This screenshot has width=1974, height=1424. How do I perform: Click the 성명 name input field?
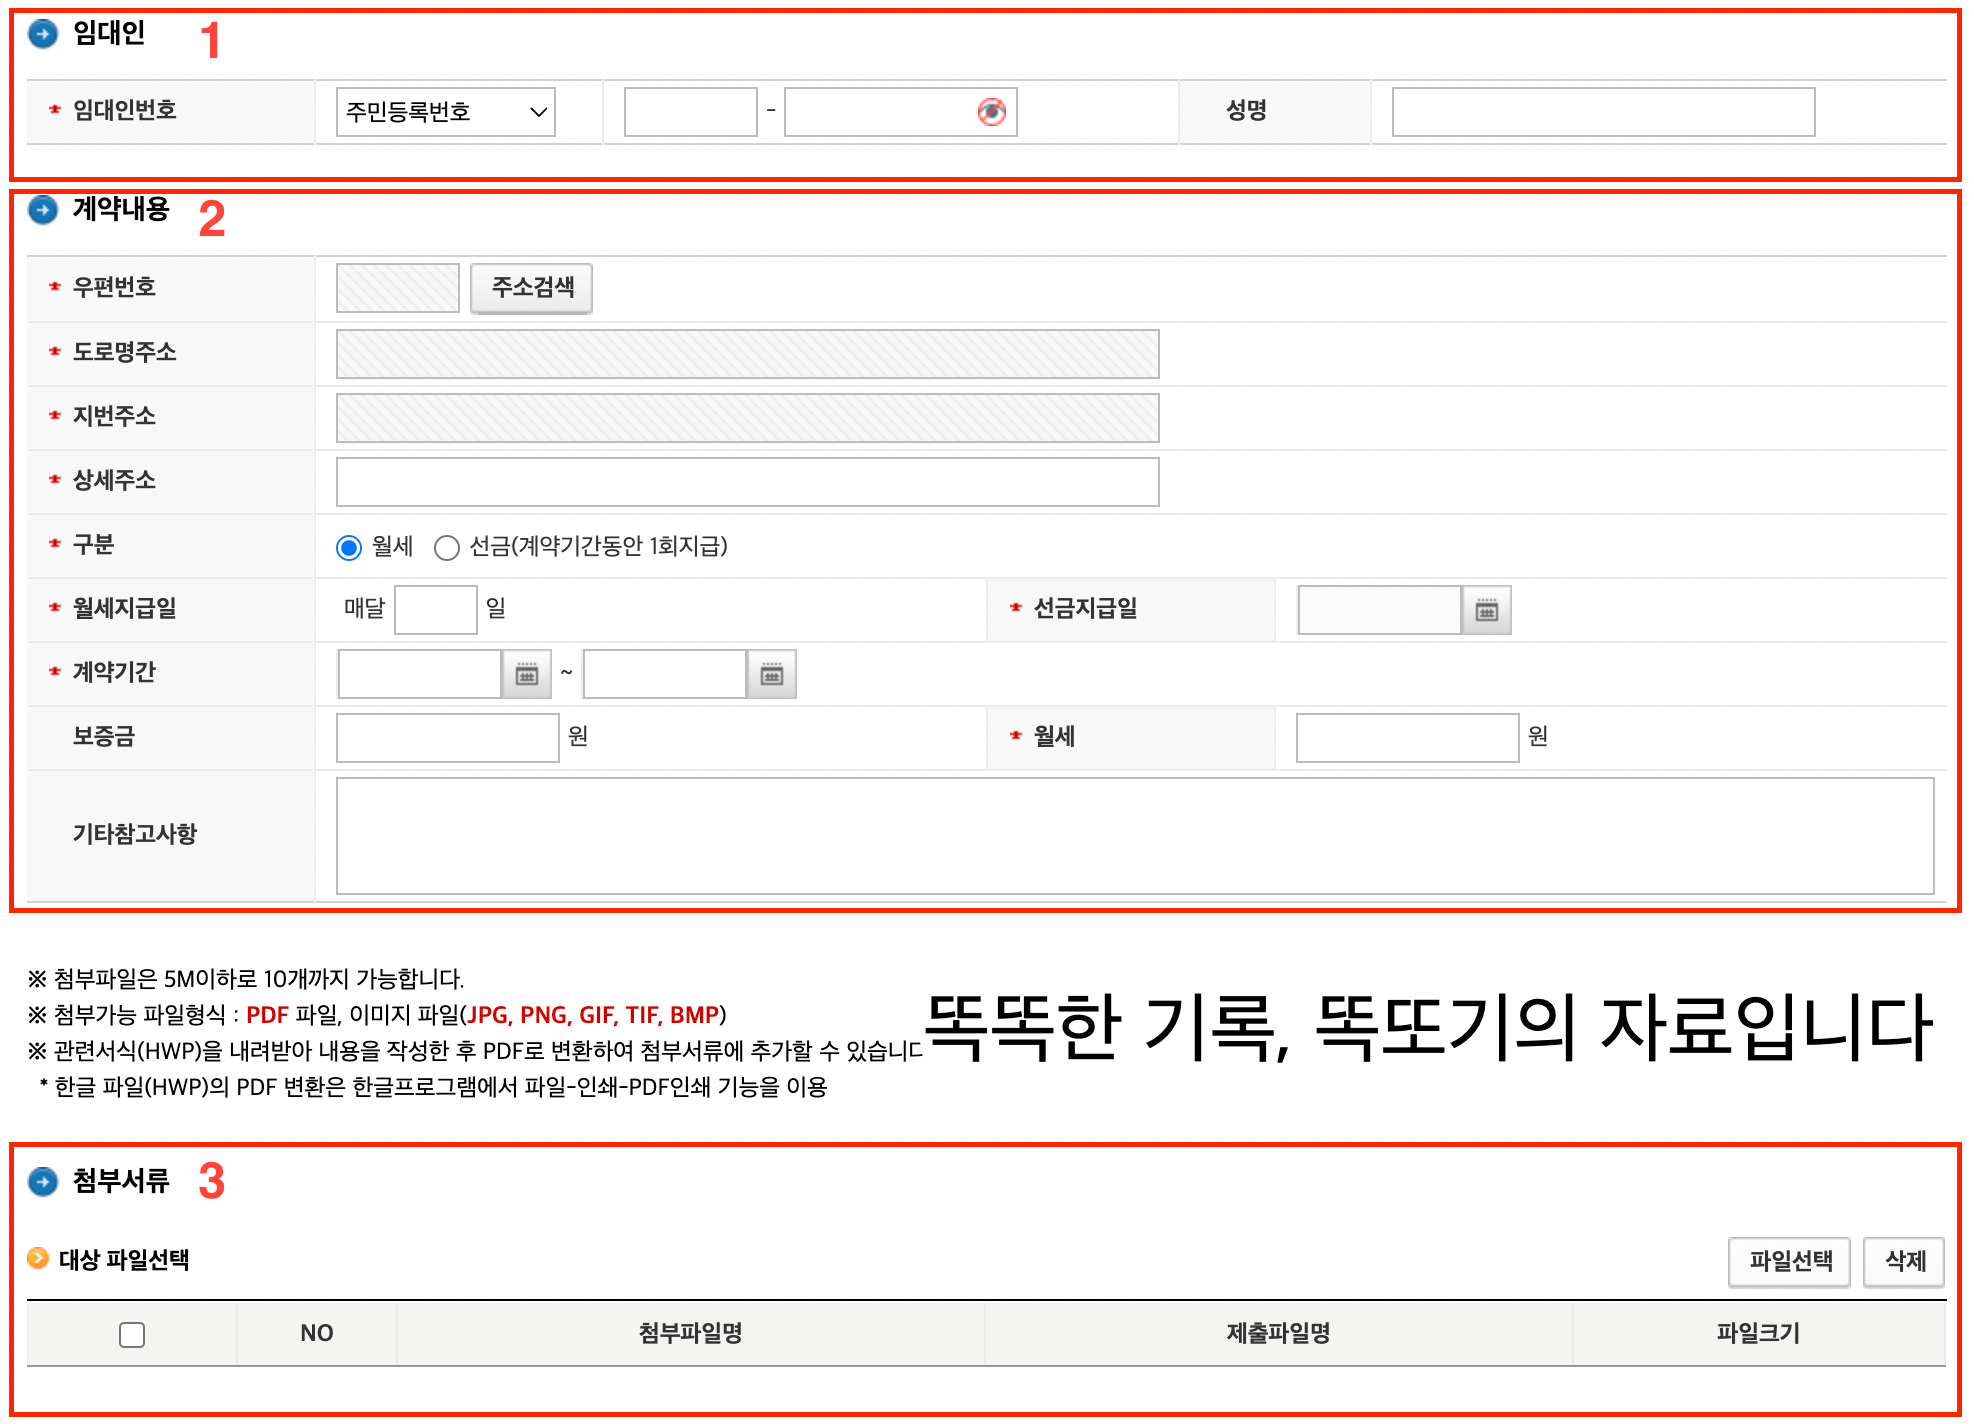[x=1602, y=112]
